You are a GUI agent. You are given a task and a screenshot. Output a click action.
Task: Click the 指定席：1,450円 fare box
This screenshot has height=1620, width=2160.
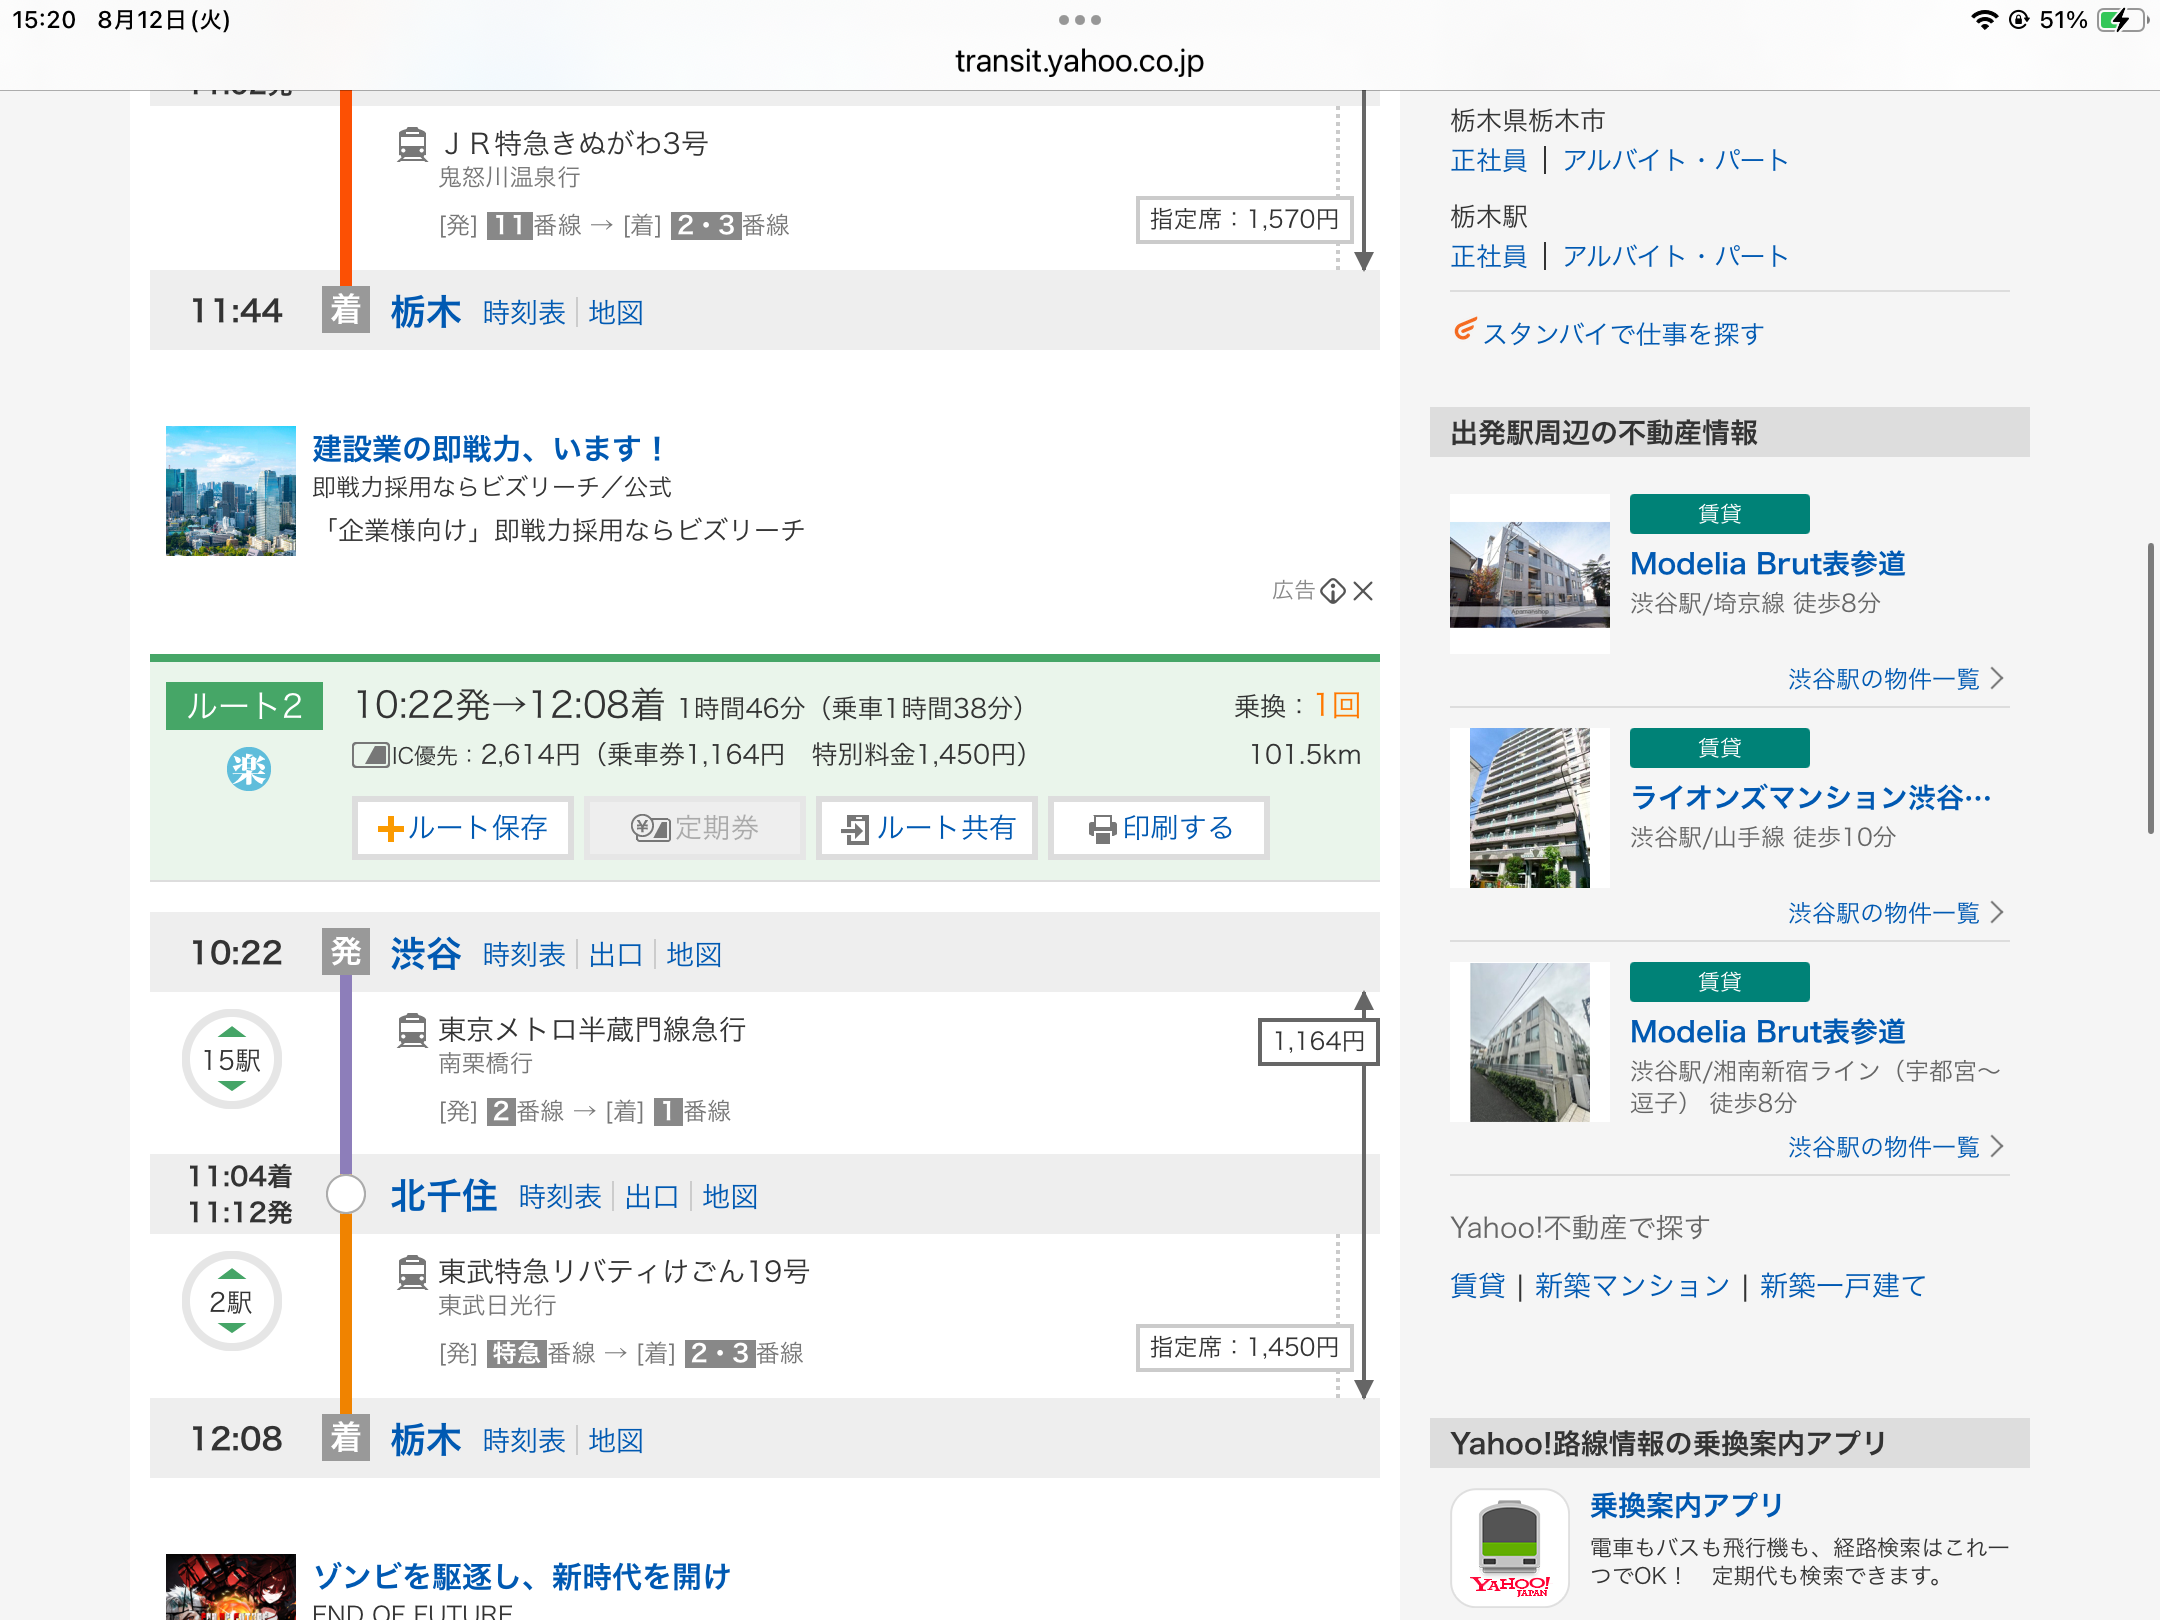pyautogui.click(x=1245, y=1347)
